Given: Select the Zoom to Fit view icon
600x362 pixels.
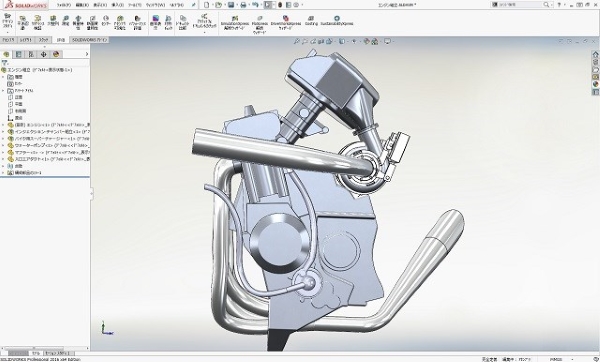Looking at the screenshot, I should [296, 41].
